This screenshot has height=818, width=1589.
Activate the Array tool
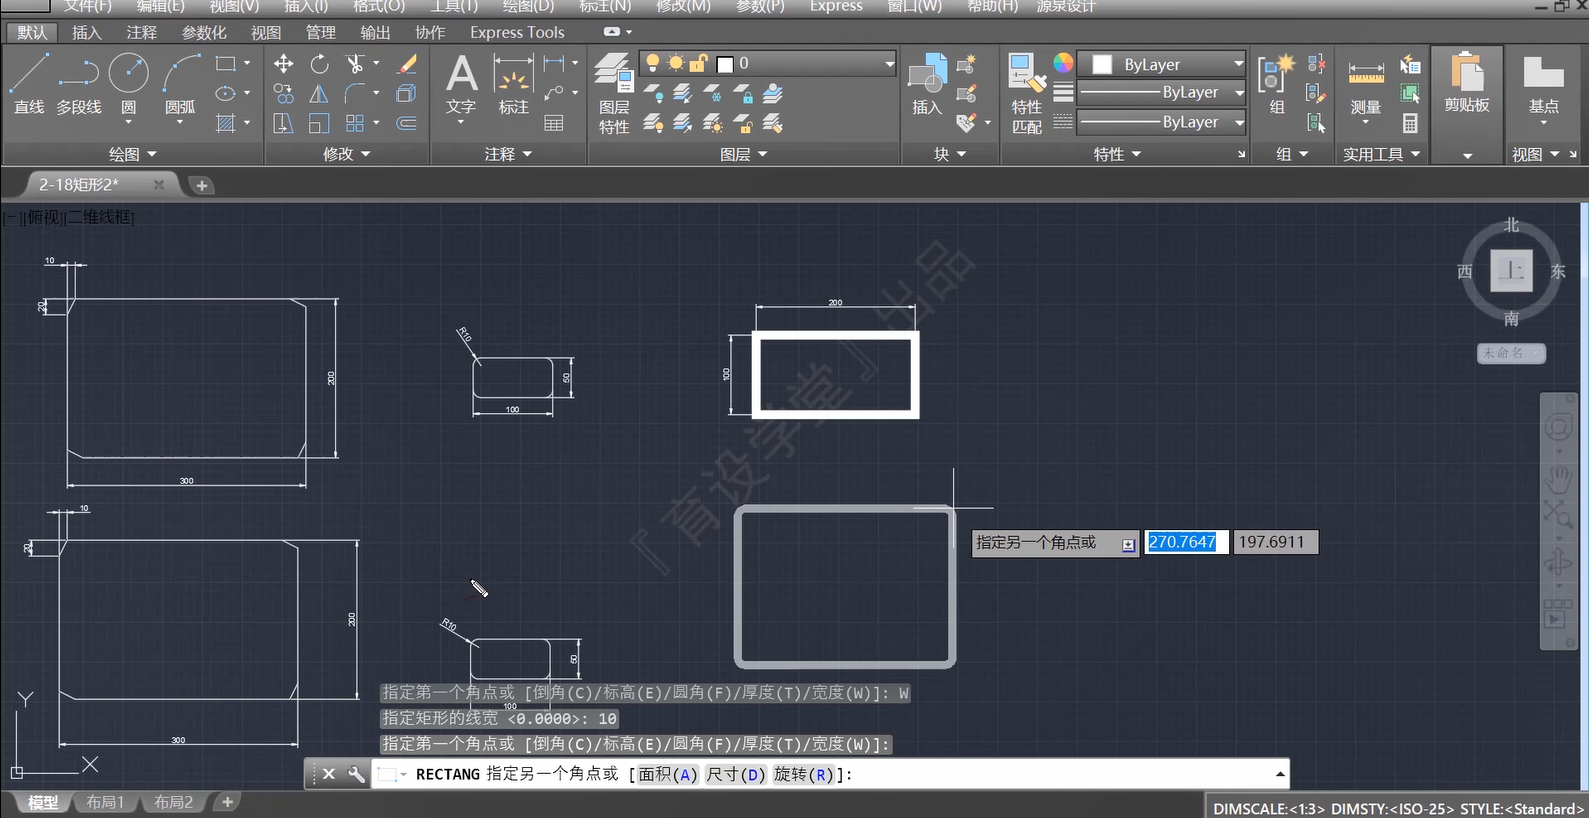tap(354, 123)
